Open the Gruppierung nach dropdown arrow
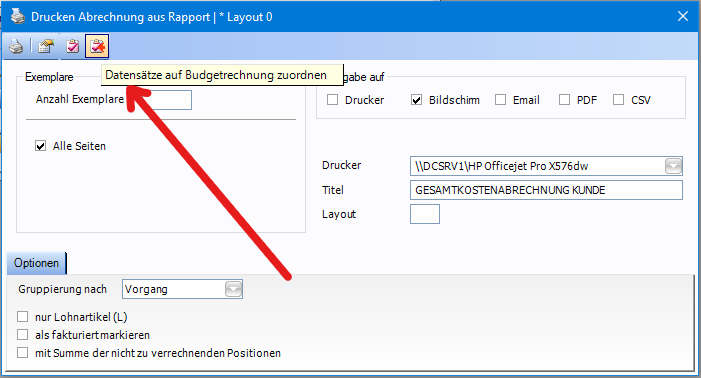 pyautogui.click(x=233, y=289)
